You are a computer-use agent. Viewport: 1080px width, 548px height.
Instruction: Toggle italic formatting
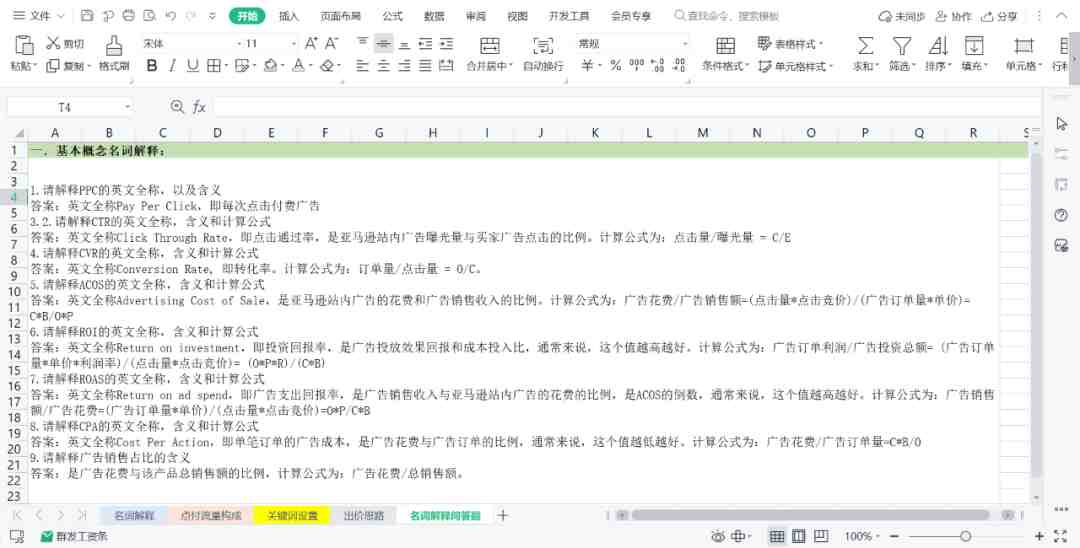(172, 65)
